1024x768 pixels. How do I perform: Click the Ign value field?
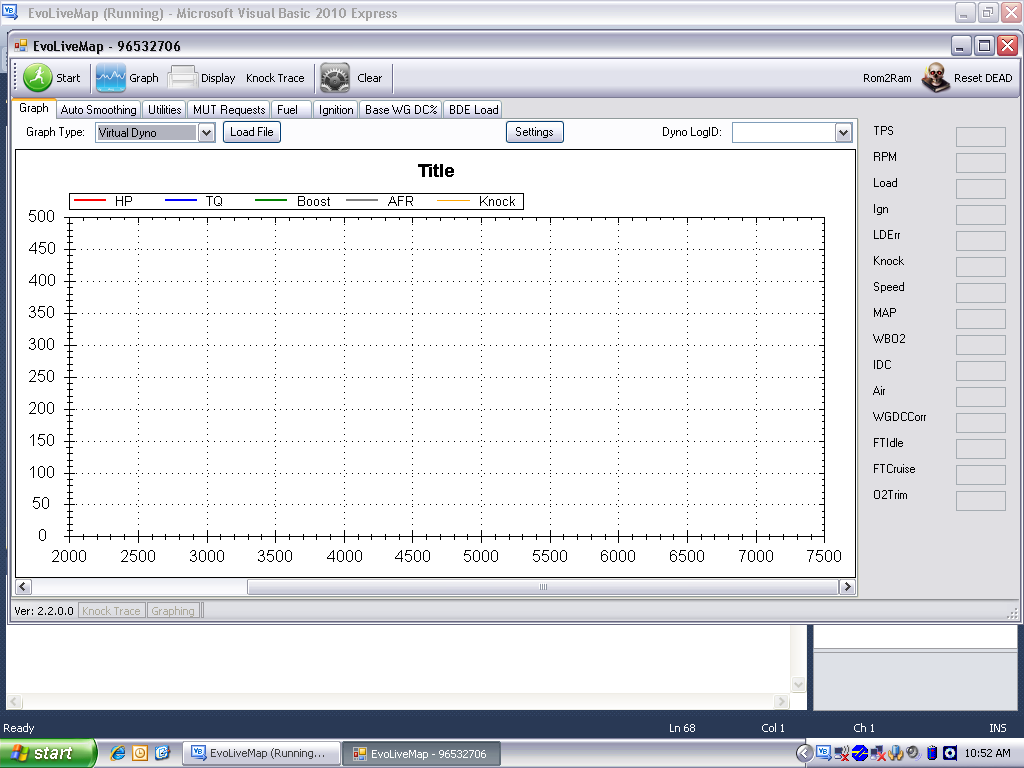[x=980, y=215]
